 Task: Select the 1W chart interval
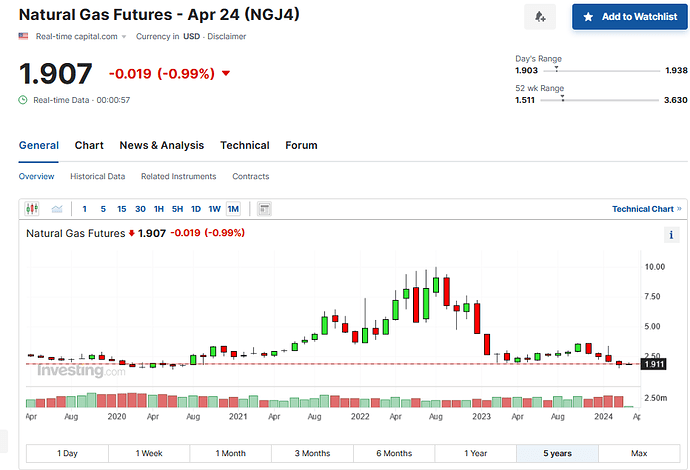click(214, 209)
